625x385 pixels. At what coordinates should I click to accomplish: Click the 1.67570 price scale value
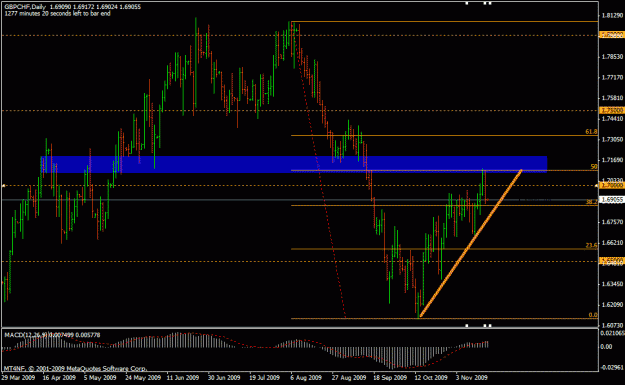pyautogui.click(x=612, y=222)
